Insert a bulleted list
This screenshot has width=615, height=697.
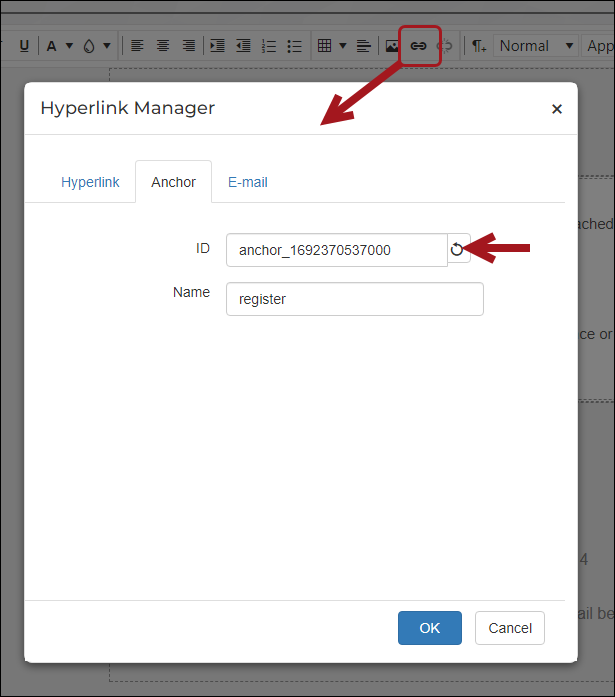pos(294,46)
